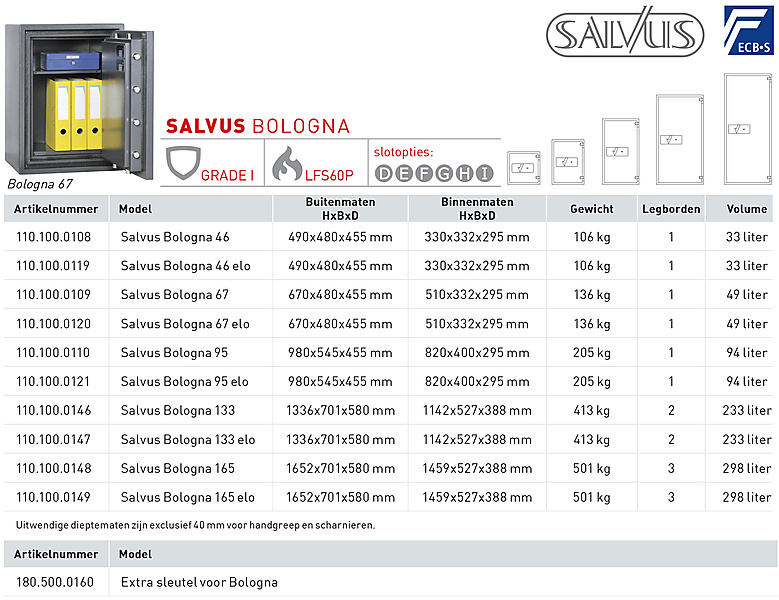Click the SALVUS BOLOGNA red heading
This screenshot has width=779, height=600.
[x=258, y=126]
